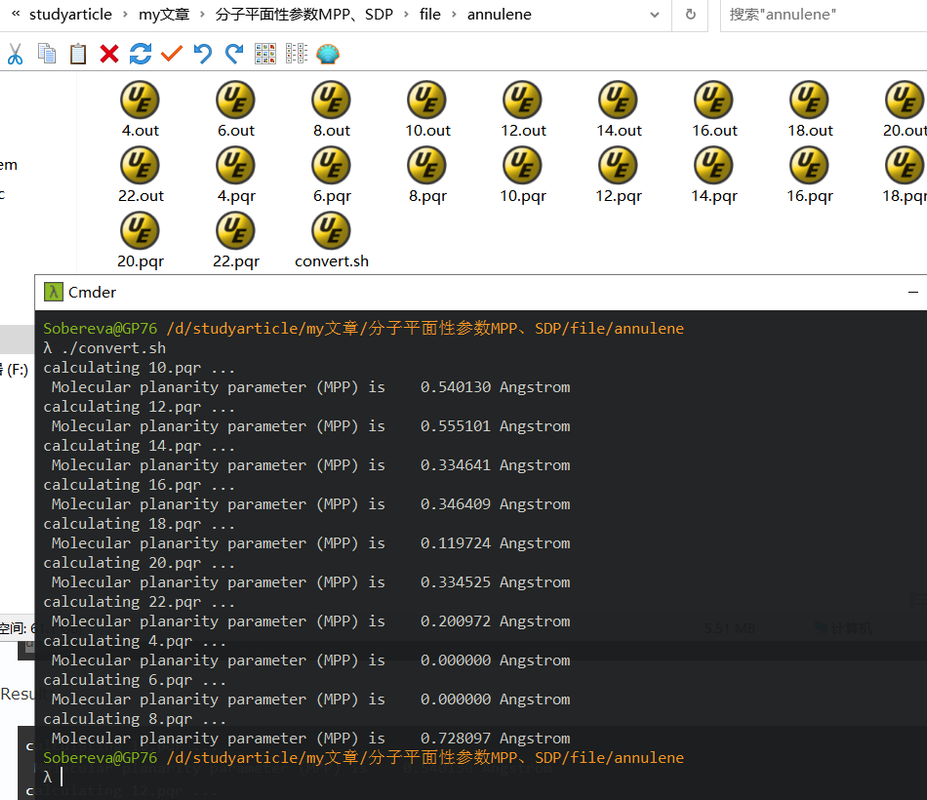This screenshot has height=800, width=927.
Task: Select the 12.pqr file
Action: click(x=619, y=176)
